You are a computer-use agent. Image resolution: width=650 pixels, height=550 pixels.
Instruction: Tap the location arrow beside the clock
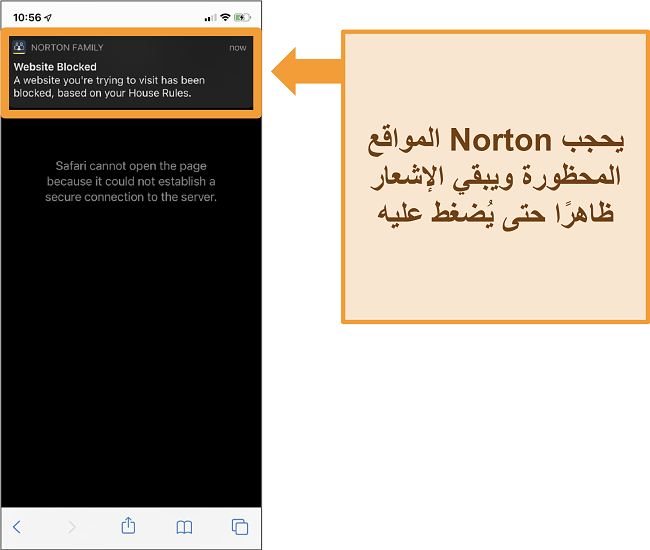[48, 17]
